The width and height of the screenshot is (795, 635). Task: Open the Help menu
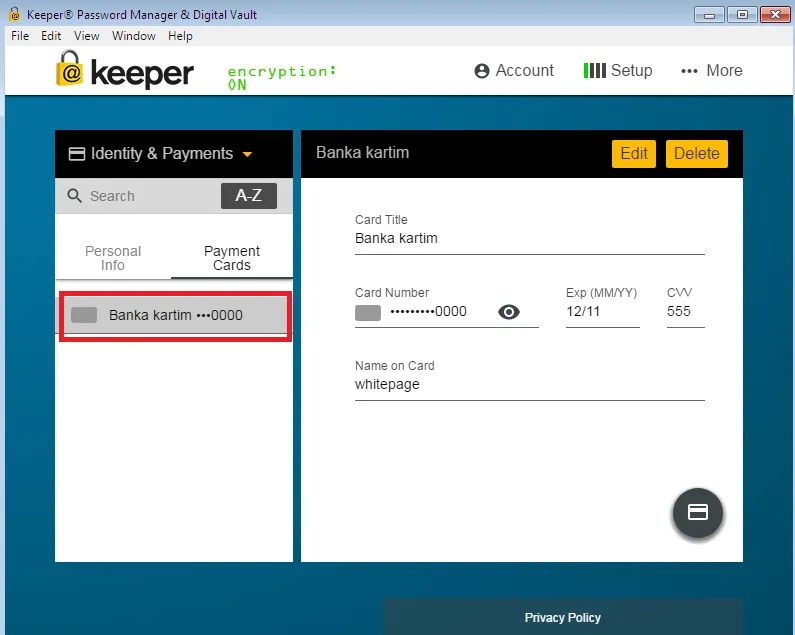point(180,36)
